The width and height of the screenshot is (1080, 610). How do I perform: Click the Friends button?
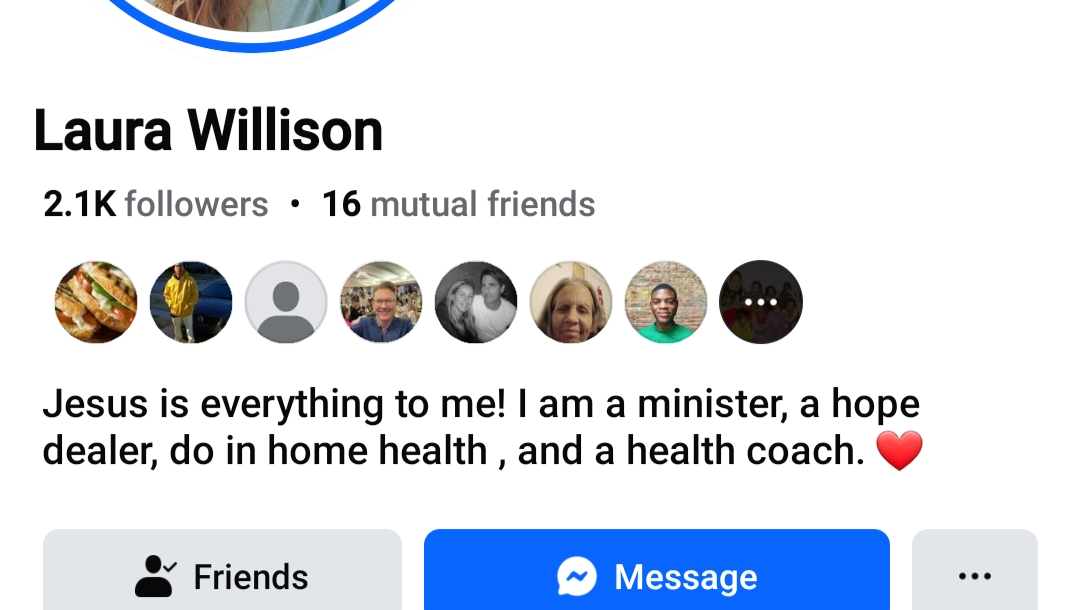(222, 569)
